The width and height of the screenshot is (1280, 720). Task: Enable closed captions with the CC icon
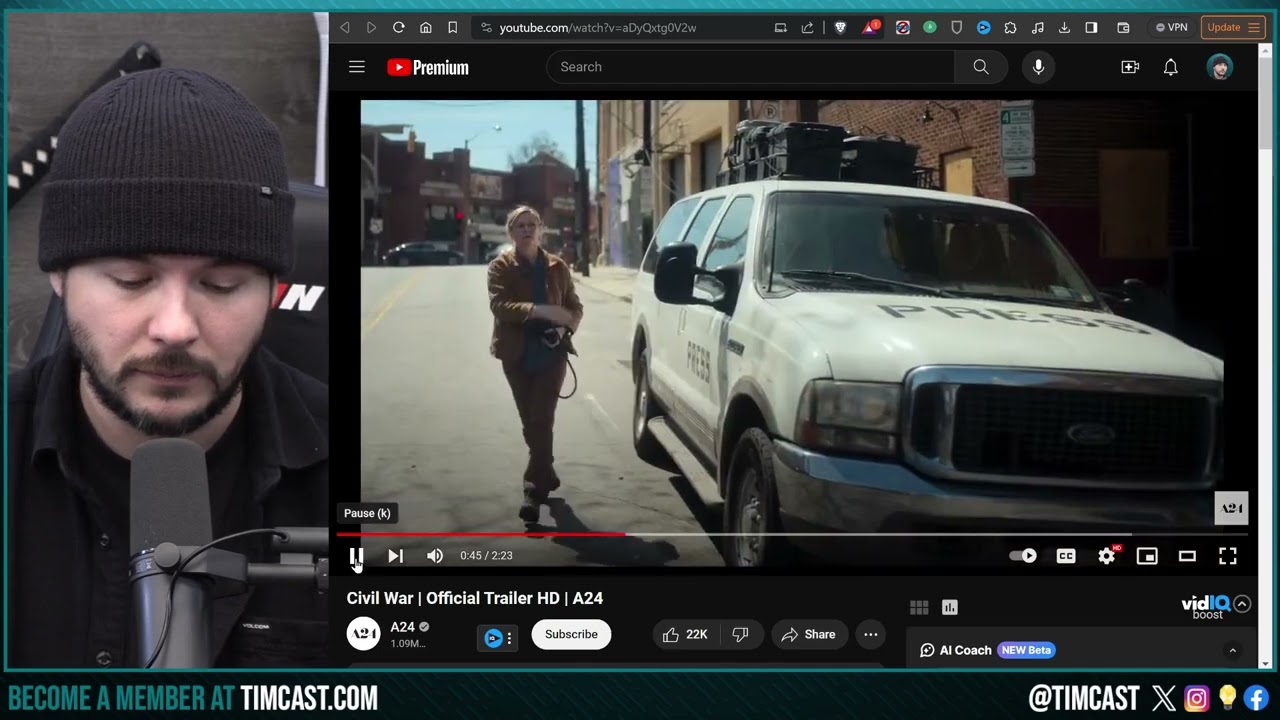point(1066,555)
